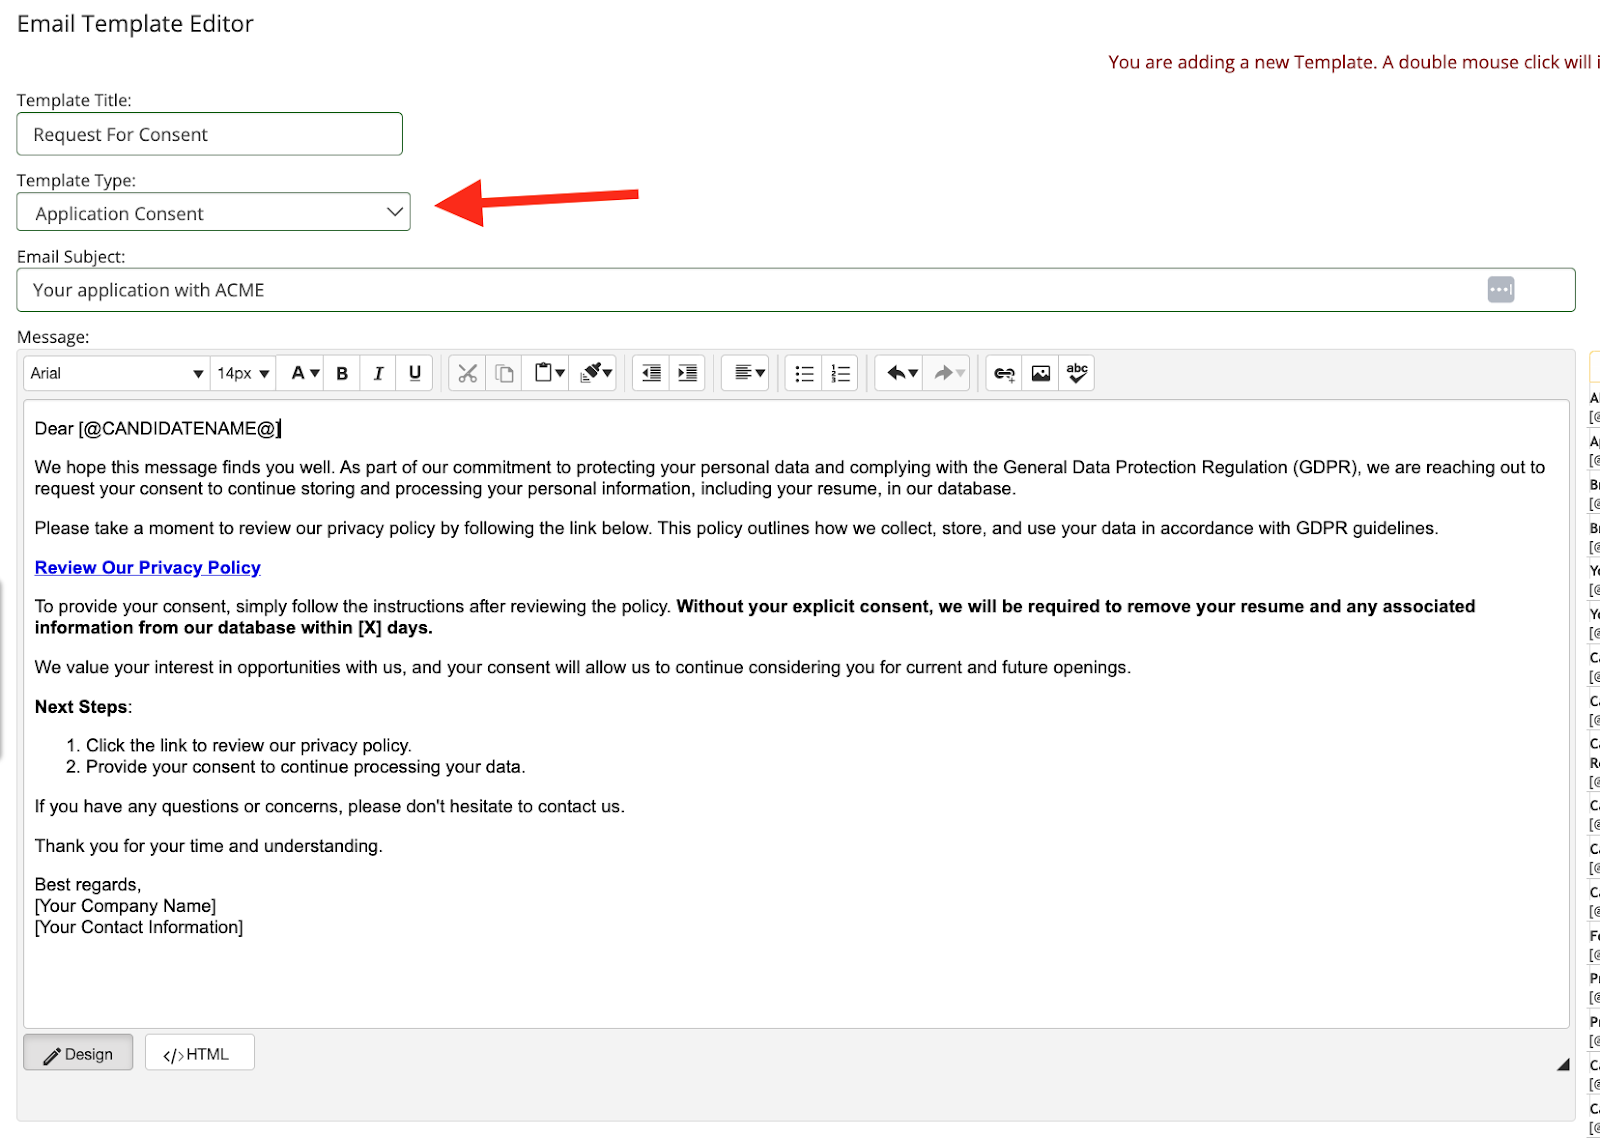The height and width of the screenshot is (1138, 1600).
Task: Insert a bulleted list
Action: tap(804, 373)
